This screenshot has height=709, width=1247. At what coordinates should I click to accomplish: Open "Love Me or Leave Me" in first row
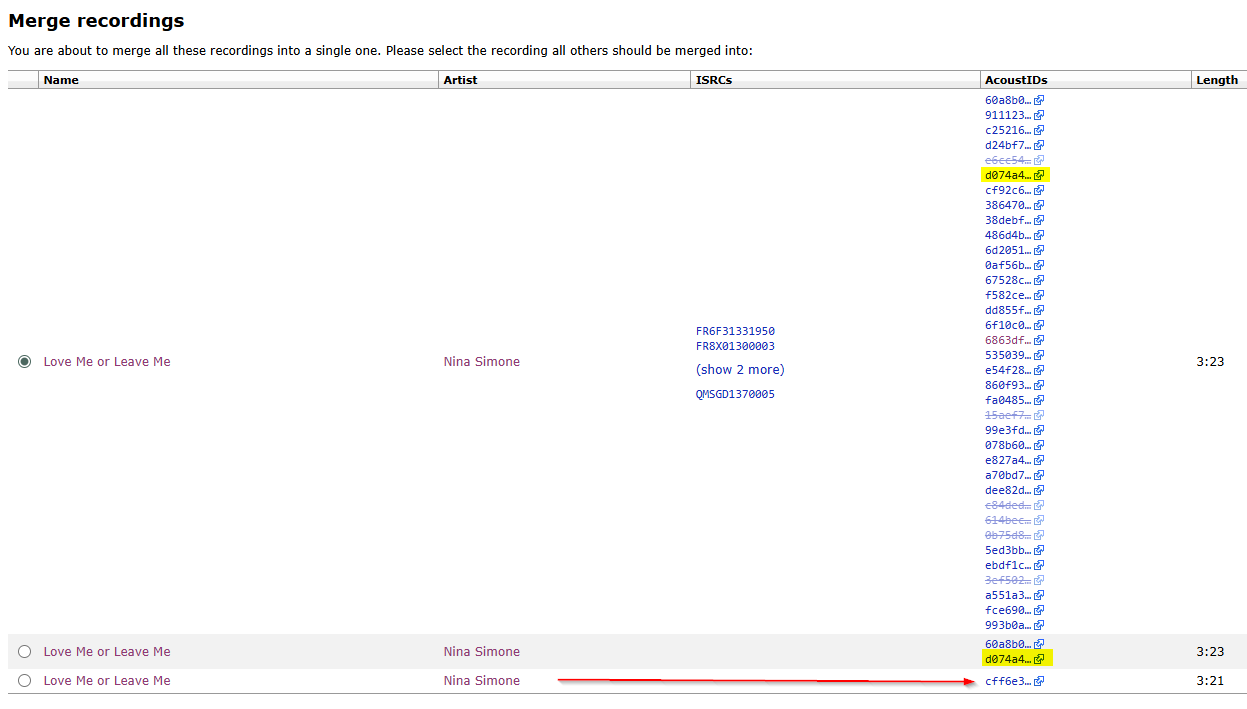click(107, 361)
